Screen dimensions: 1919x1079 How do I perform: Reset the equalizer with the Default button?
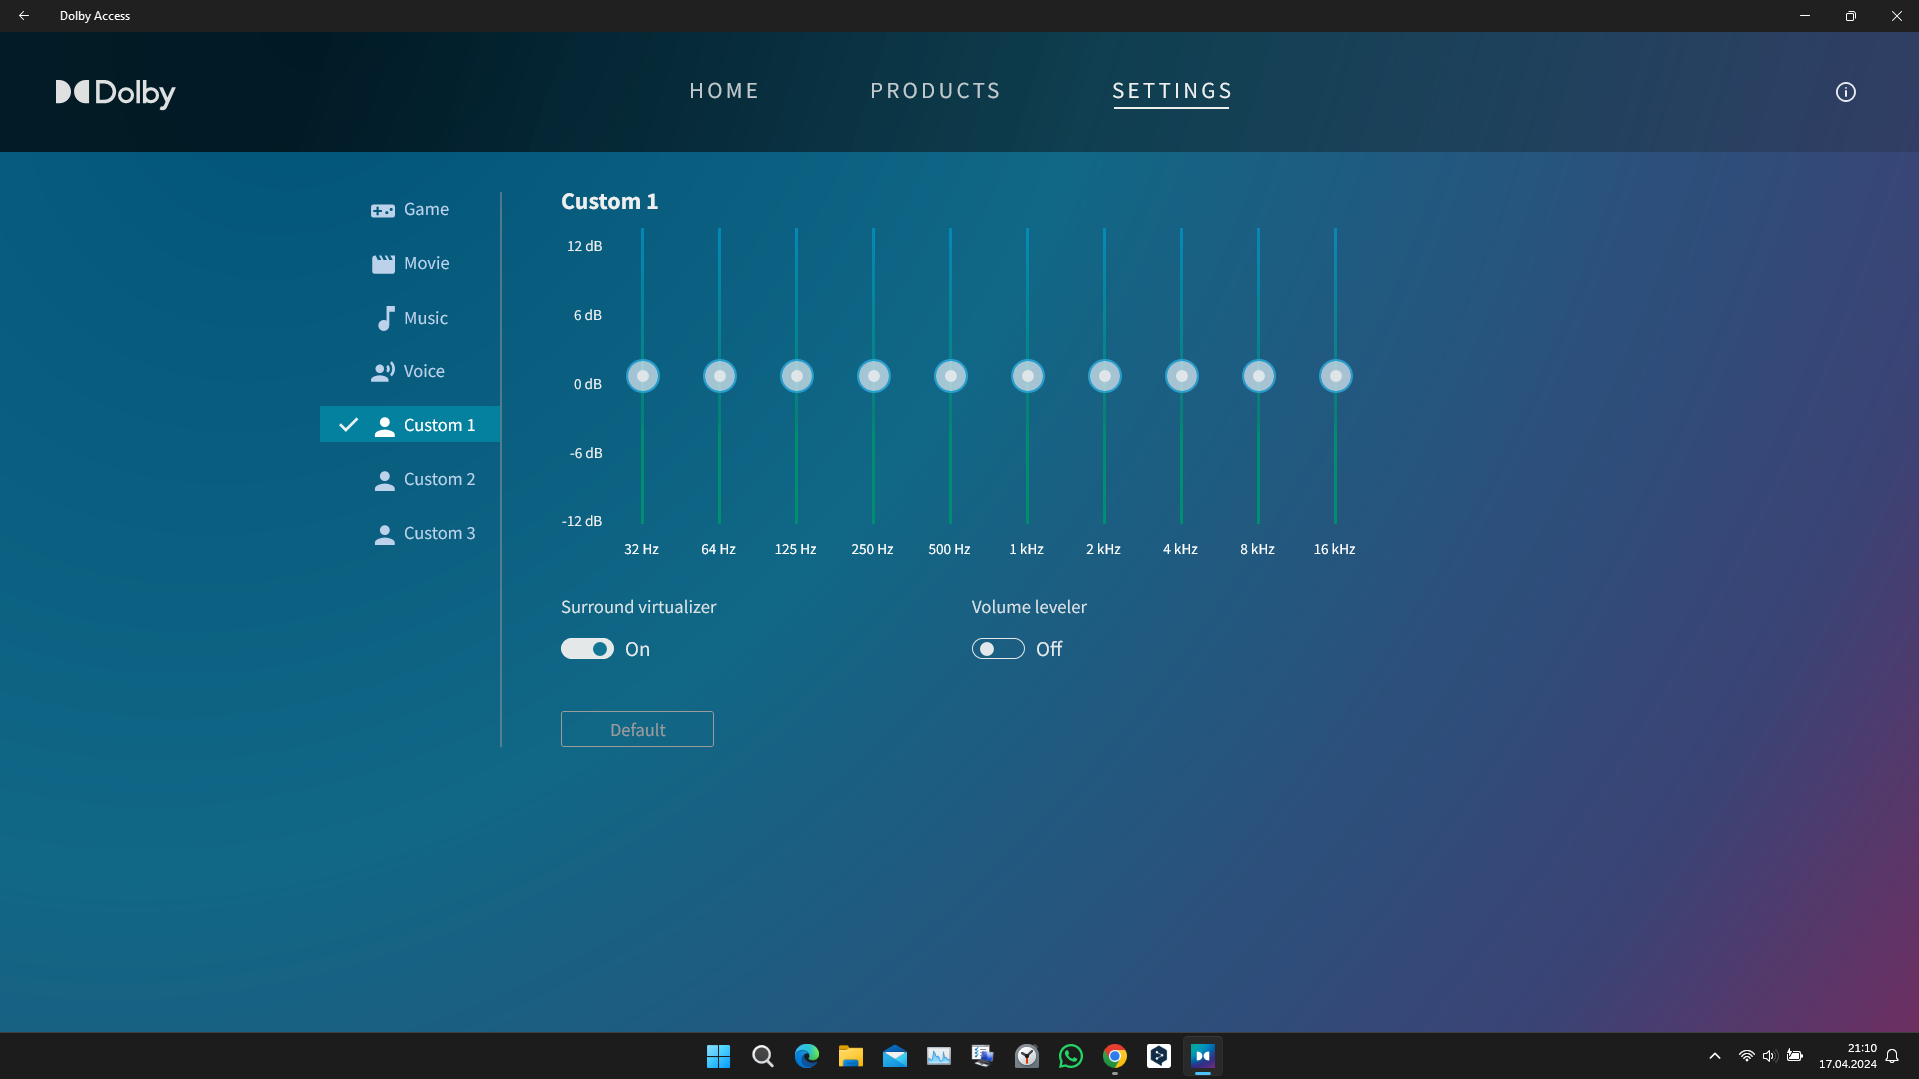click(x=637, y=729)
